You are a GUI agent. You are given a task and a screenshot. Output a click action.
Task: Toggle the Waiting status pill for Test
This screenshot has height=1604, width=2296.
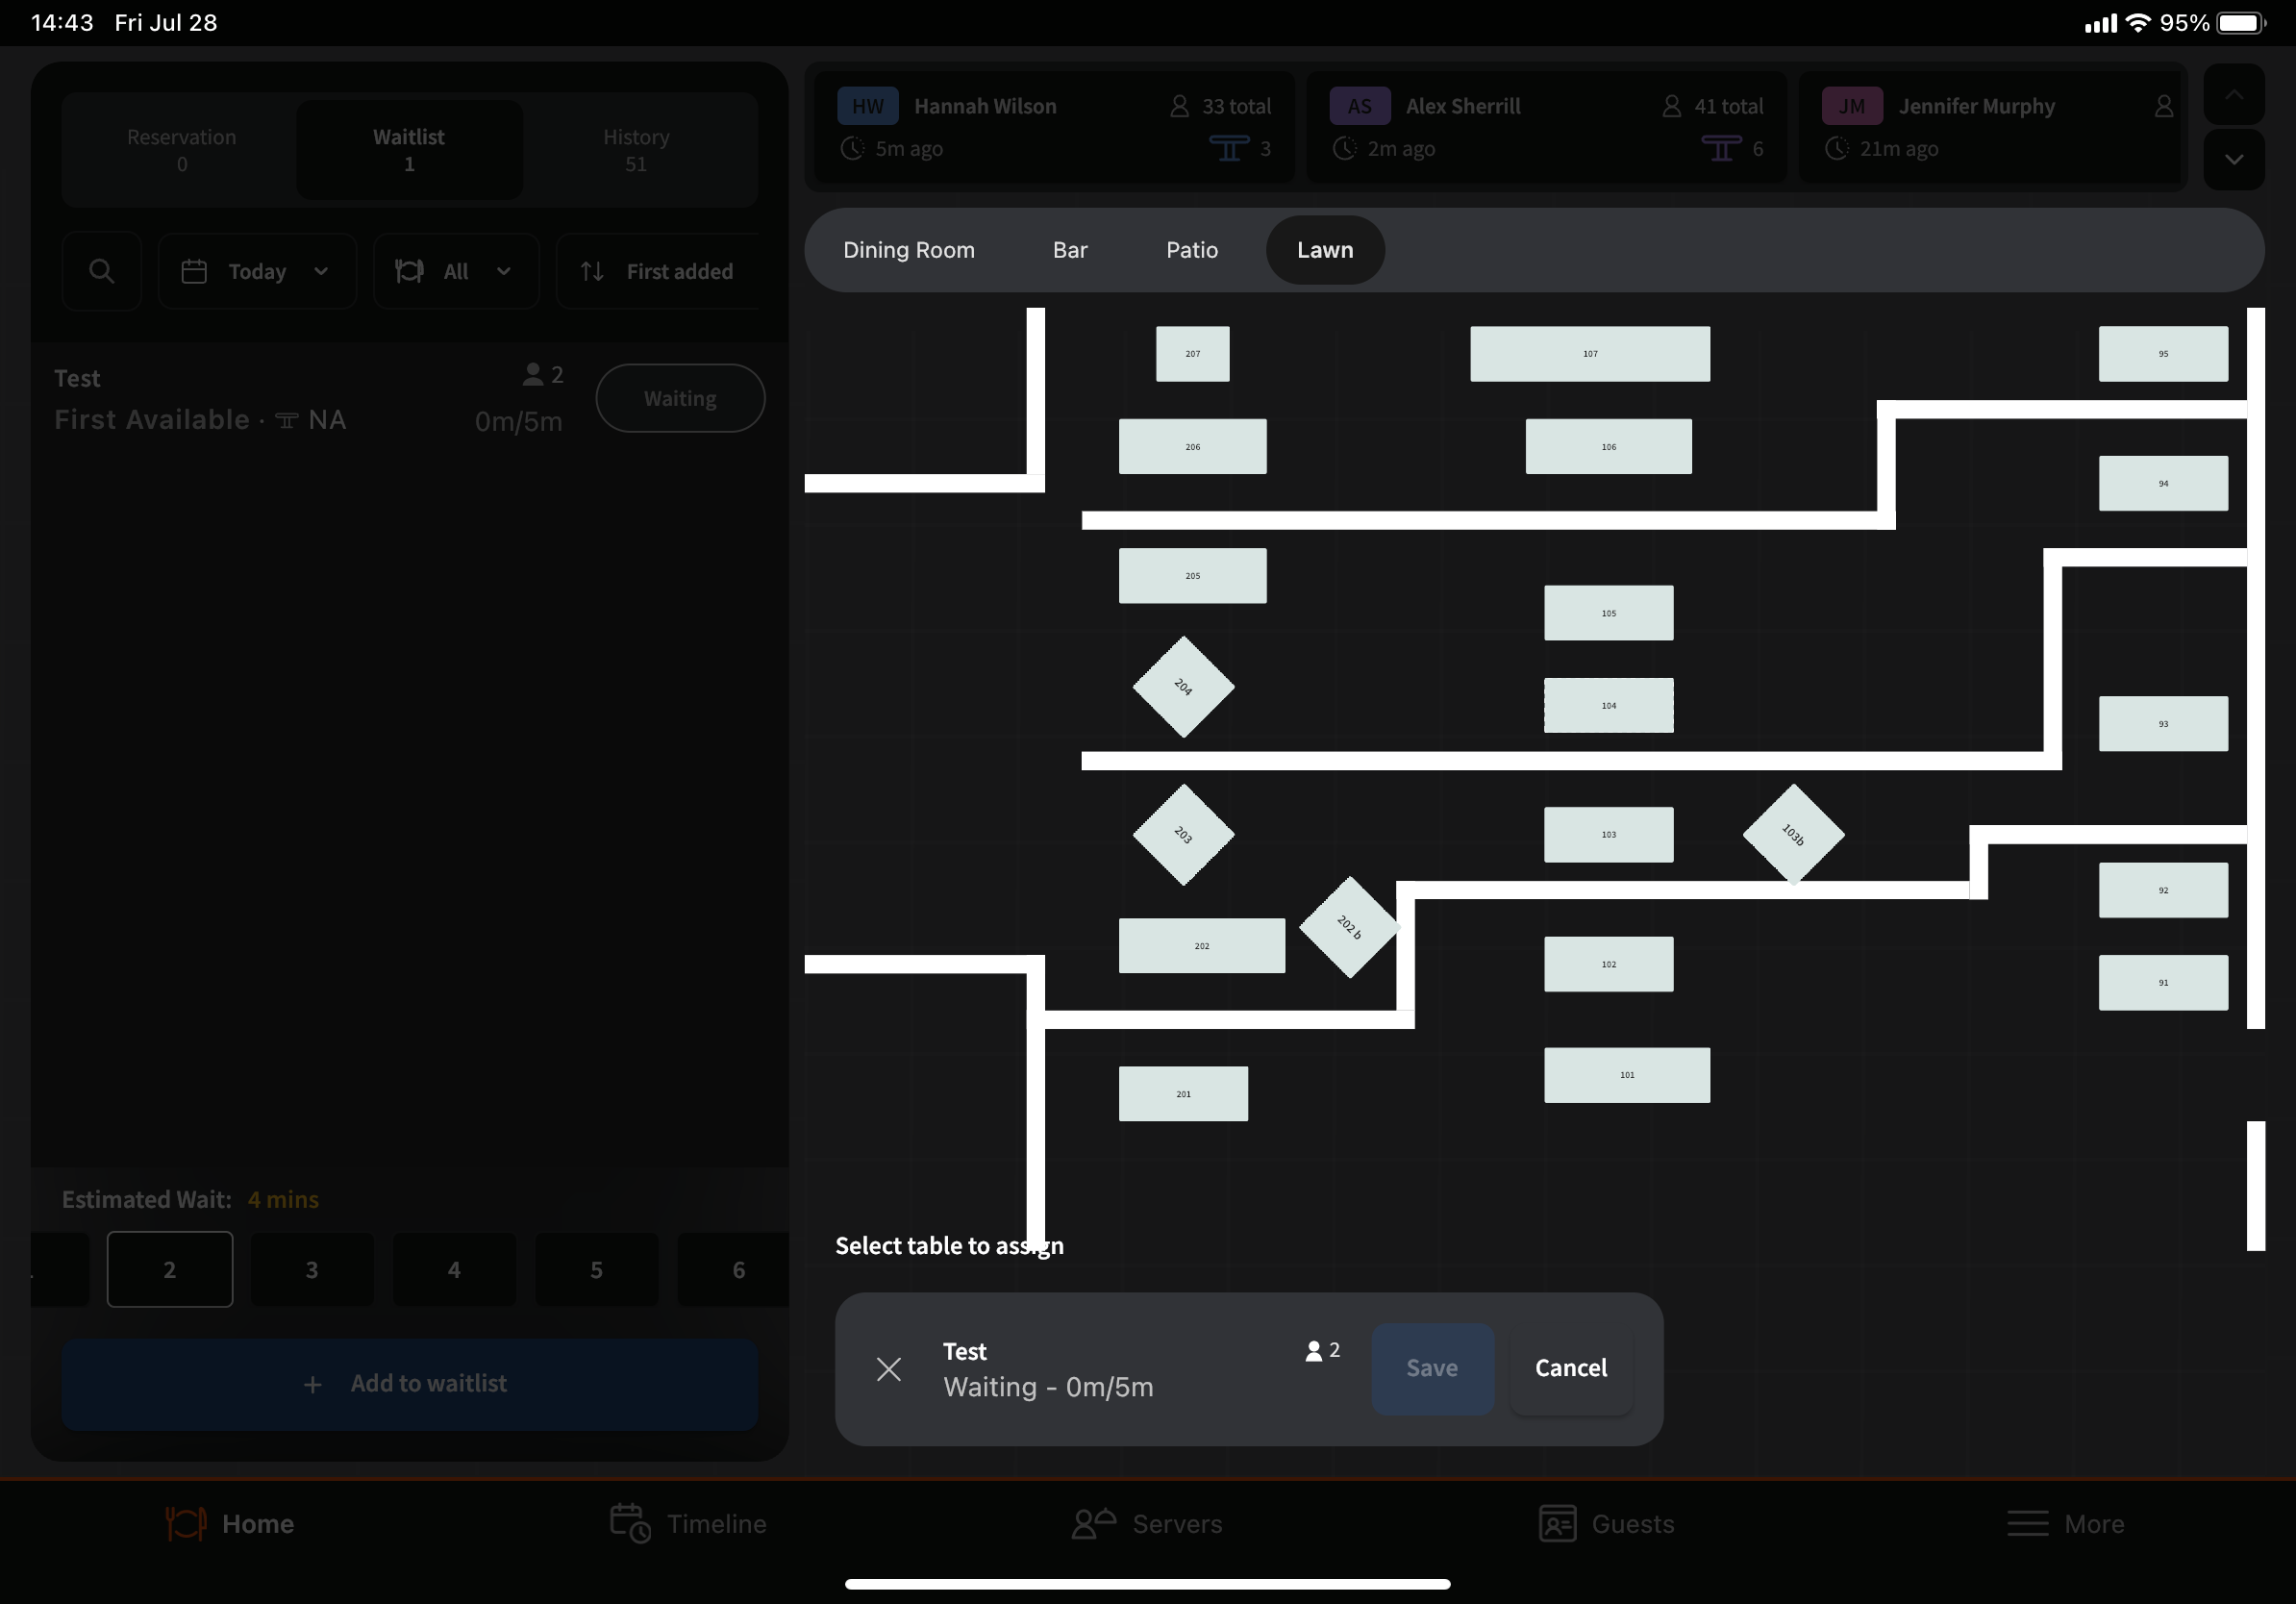tap(680, 398)
